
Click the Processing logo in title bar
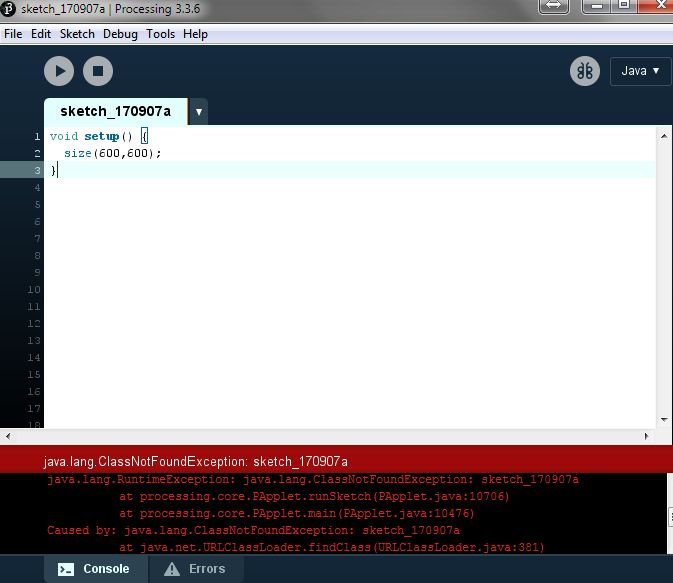[9, 8]
